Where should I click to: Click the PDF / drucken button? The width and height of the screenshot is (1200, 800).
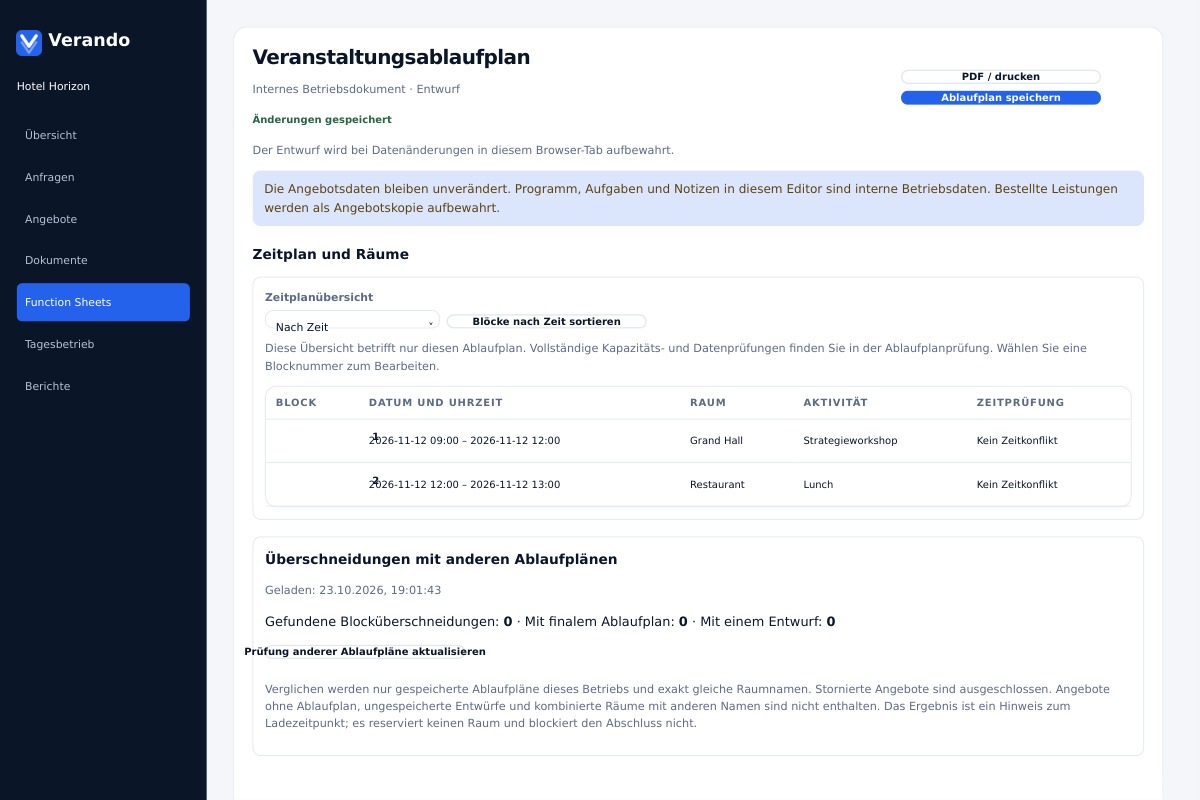(x=1000, y=77)
